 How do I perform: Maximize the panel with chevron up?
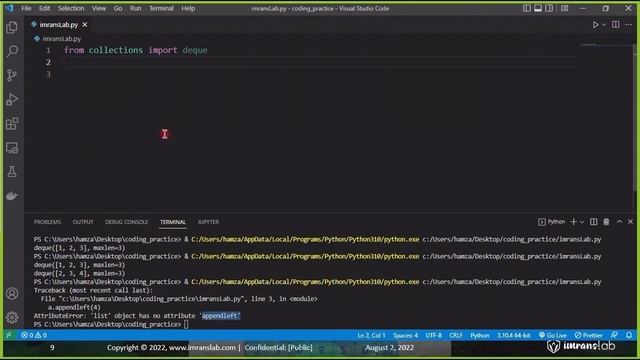pos(619,222)
